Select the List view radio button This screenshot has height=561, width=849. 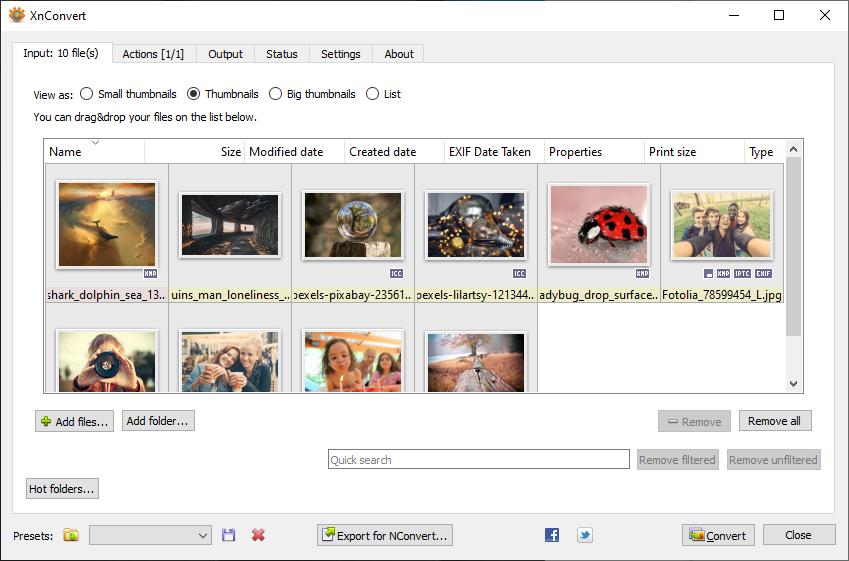point(373,94)
